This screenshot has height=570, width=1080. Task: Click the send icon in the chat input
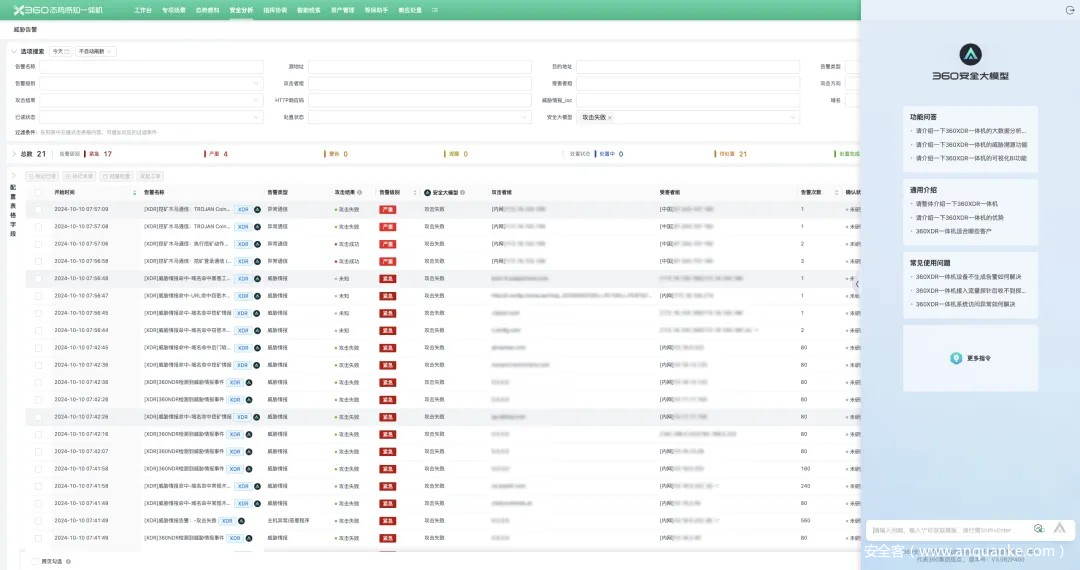click(x=1059, y=528)
